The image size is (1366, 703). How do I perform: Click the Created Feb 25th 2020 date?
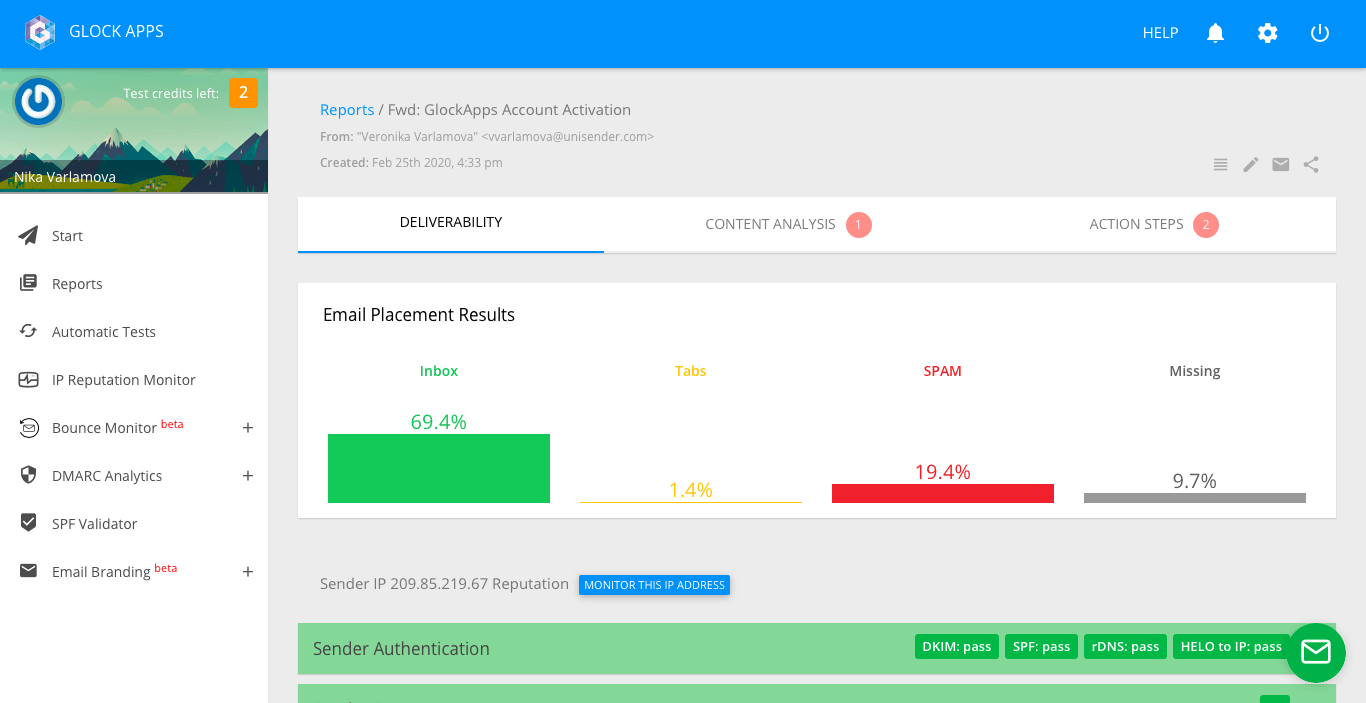[x=411, y=162]
